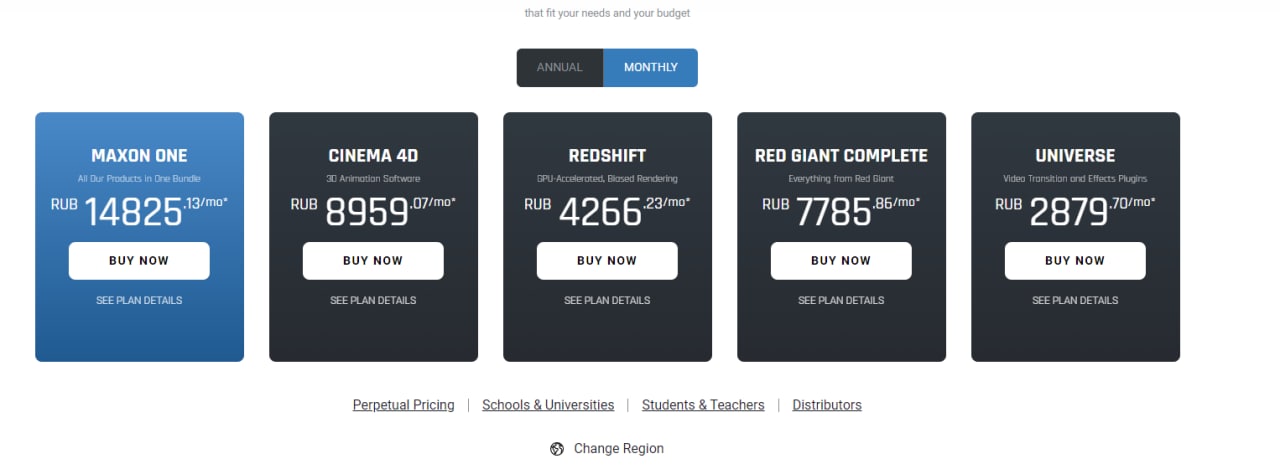The image size is (1280, 469).
Task: Click the globe icon beside Change Region
Action: coord(557,449)
